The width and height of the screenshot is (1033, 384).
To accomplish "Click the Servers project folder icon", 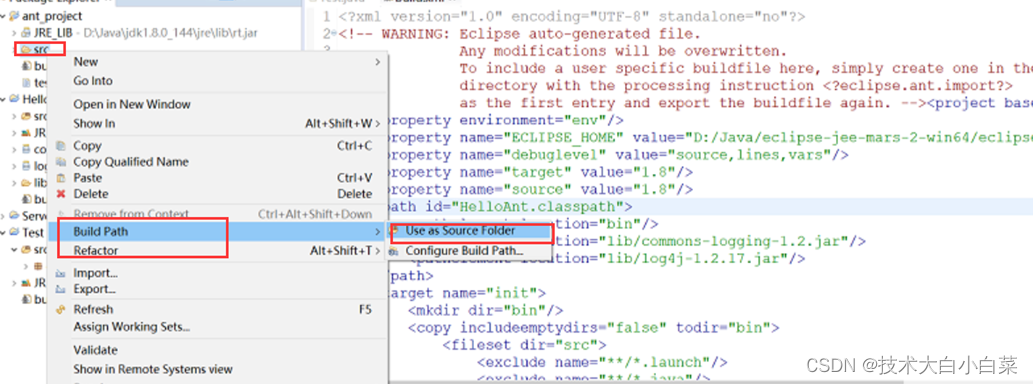I will (14, 215).
